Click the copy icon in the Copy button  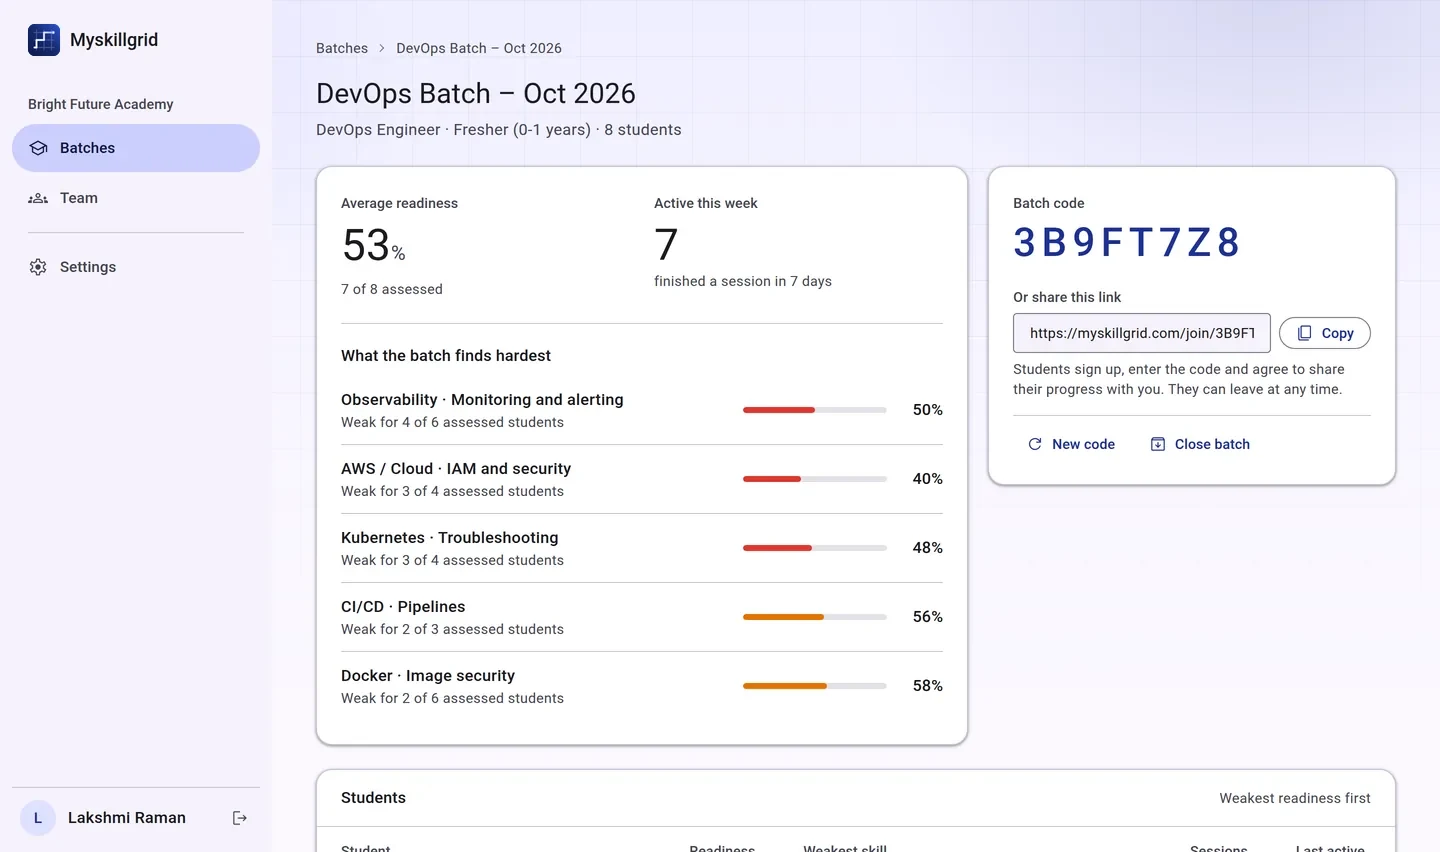pos(1304,333)
